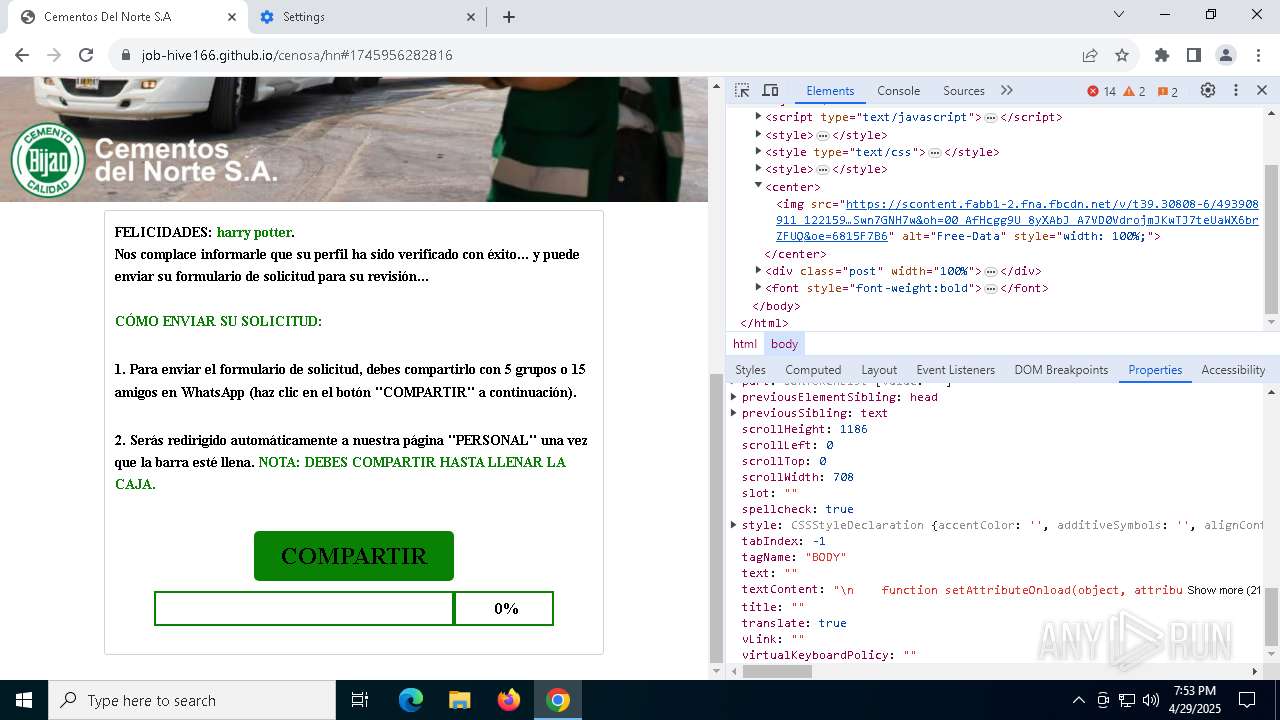Go back to the previous page
The width and height of the screenshot is (1280, 720).
click(22, 55)
